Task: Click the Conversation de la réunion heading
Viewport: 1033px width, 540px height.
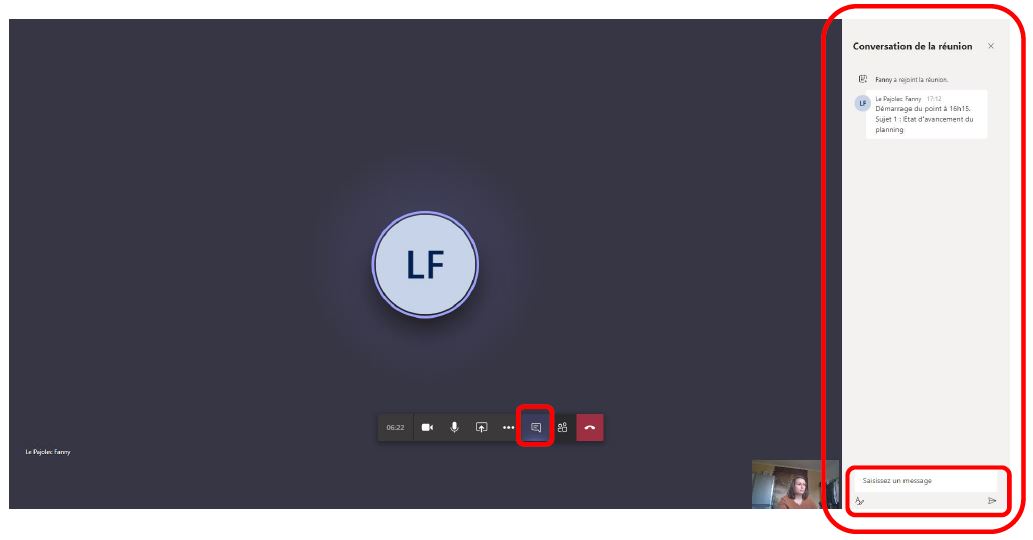Action: (912, 46)
